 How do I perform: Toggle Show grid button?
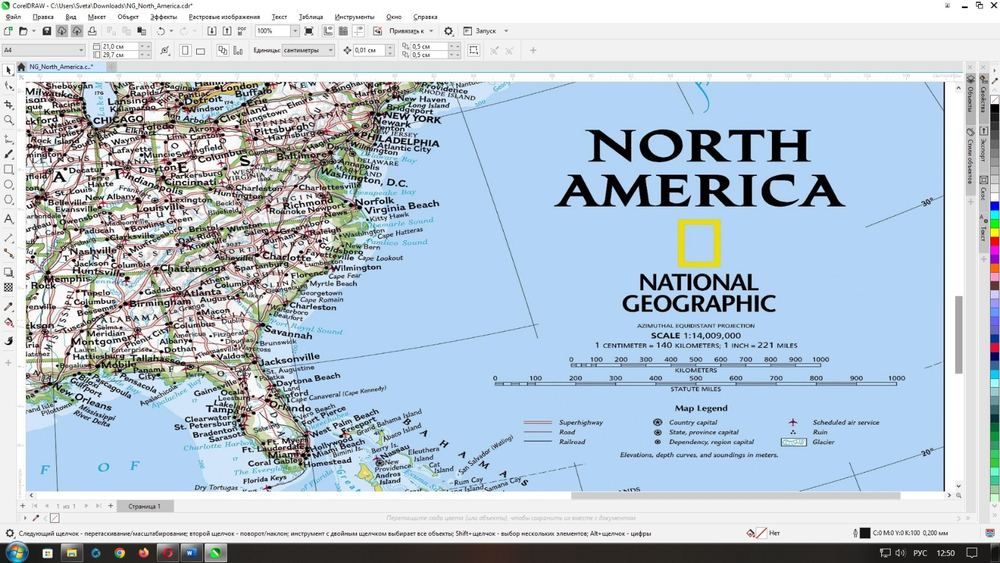pyautogui.click(x=343, y=31)
